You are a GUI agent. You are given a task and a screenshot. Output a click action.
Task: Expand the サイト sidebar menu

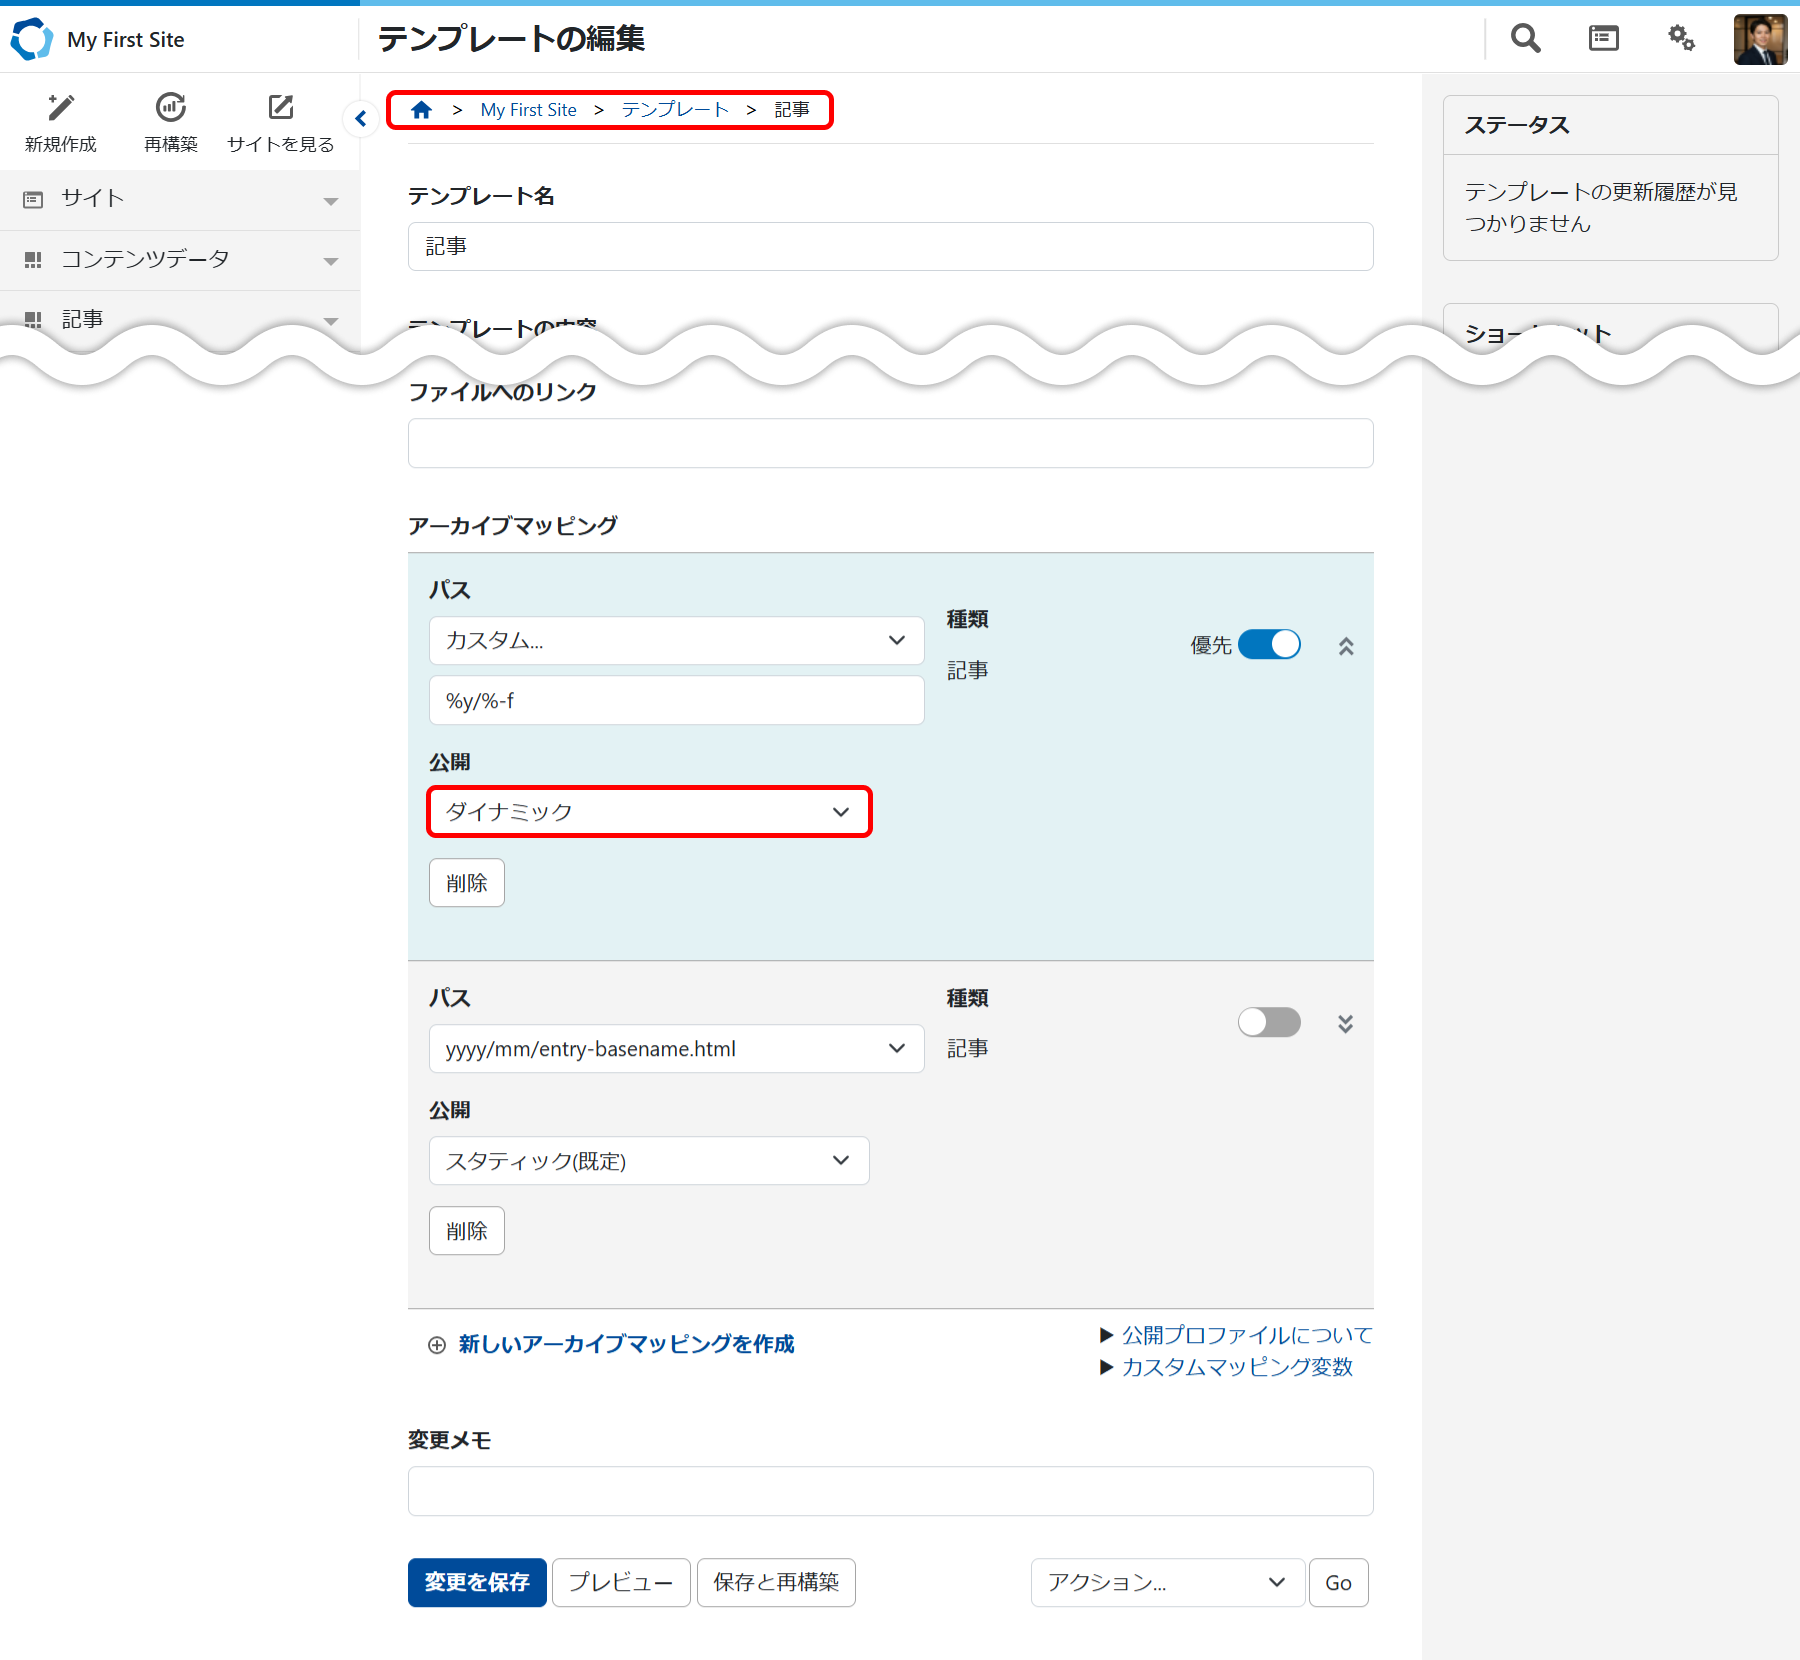coord(180,199)
